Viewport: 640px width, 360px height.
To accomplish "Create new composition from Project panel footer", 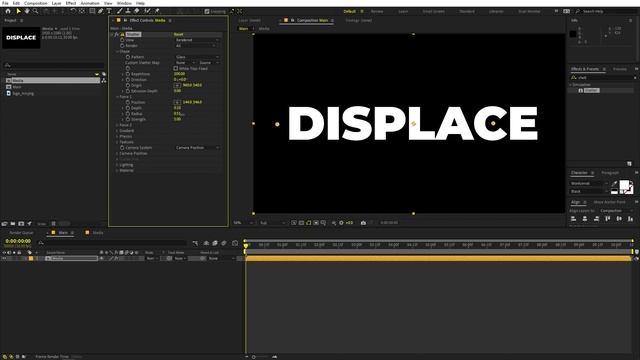I will pos(21,224).
